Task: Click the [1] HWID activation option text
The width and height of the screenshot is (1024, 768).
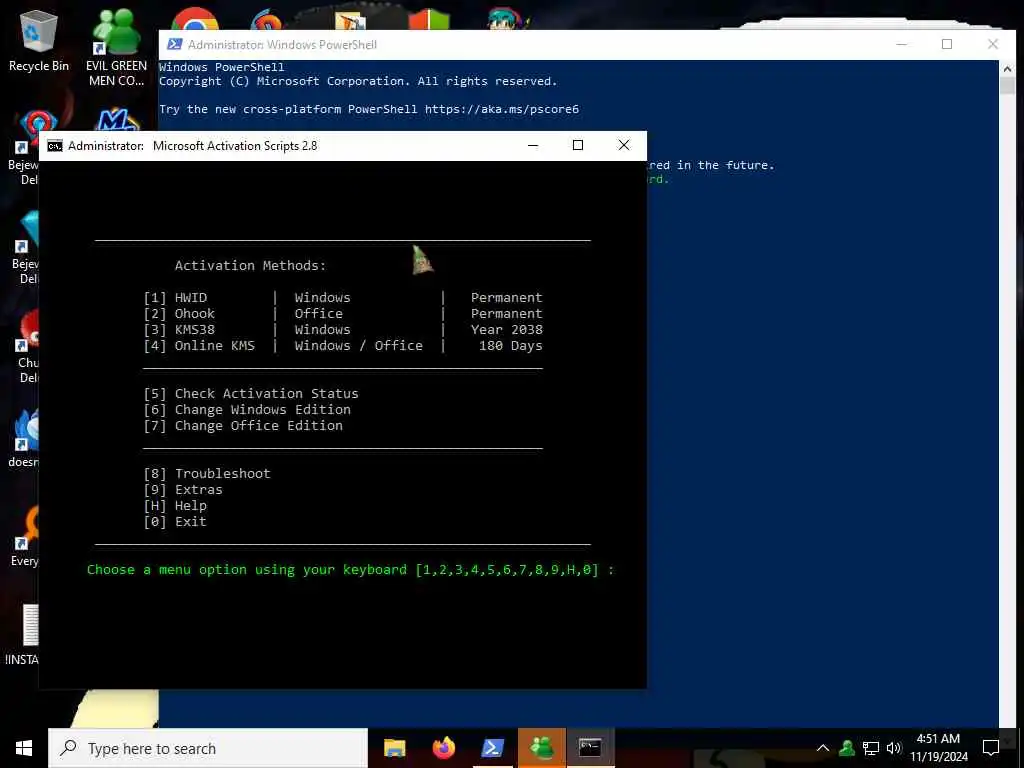Action: point(175,298)
